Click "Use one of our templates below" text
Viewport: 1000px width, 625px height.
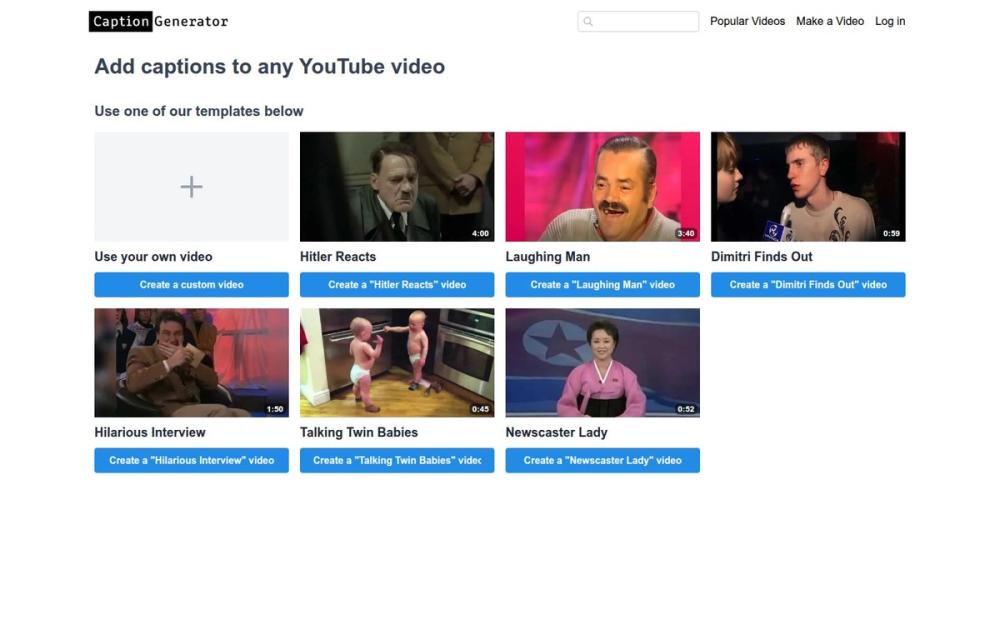pos(199,111)
